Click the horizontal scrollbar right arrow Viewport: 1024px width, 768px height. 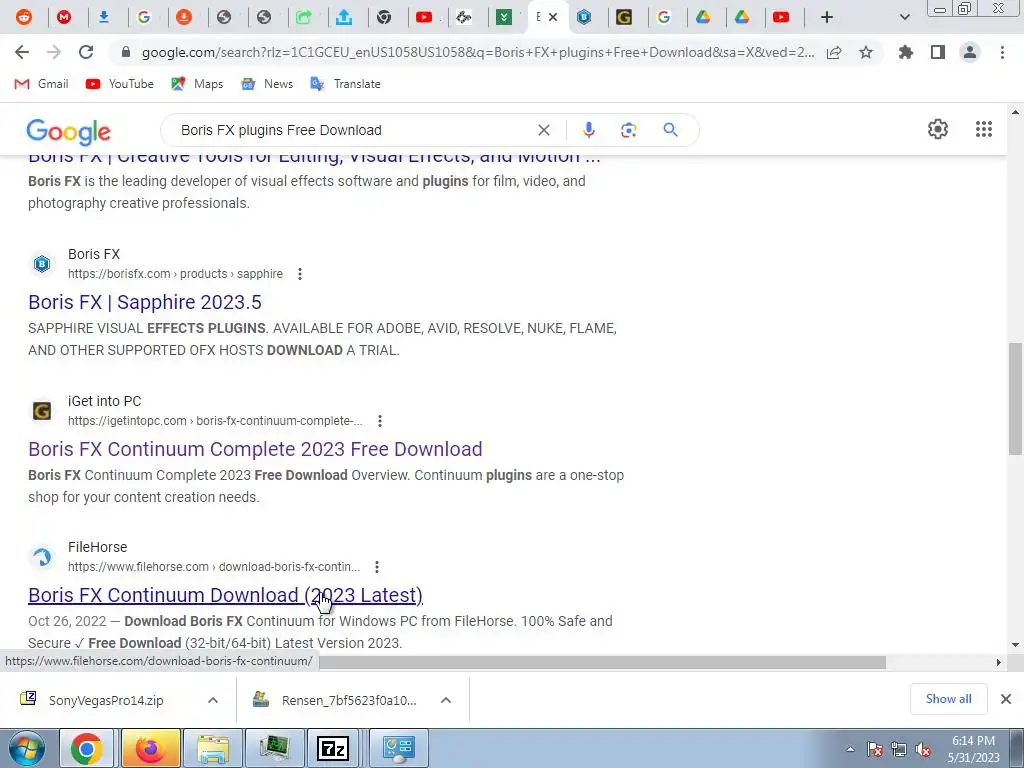(998, 662)
